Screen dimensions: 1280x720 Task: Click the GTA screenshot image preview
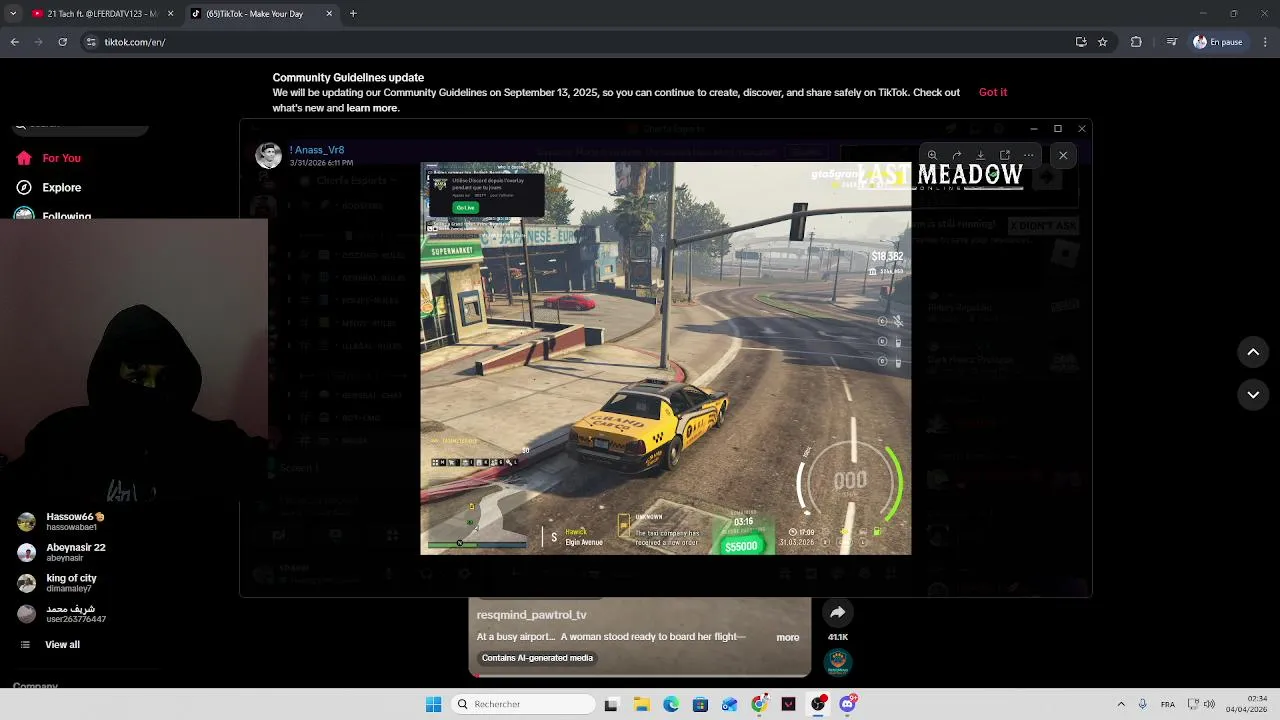pos(665,358)
